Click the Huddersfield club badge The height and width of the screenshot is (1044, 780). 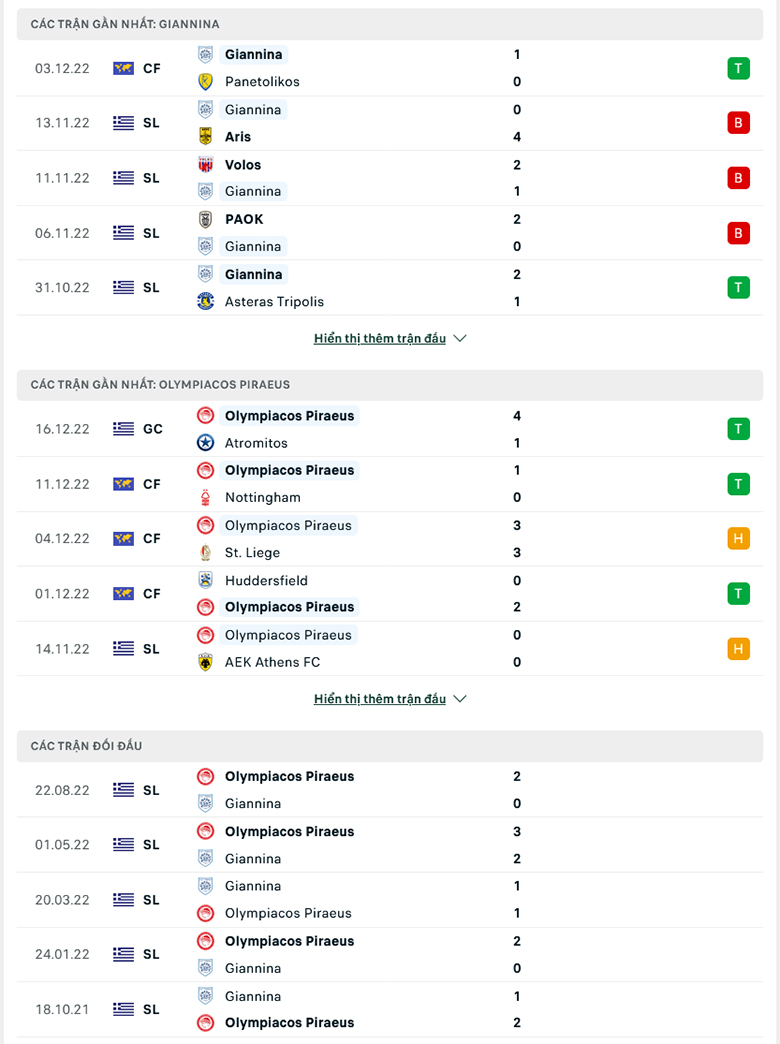tap(205, 580)
